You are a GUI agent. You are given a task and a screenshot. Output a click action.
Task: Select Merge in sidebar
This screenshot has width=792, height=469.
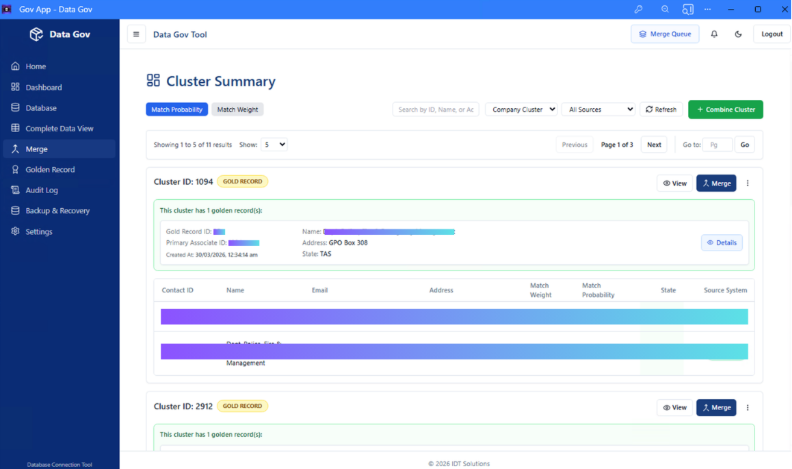point(59,149)
